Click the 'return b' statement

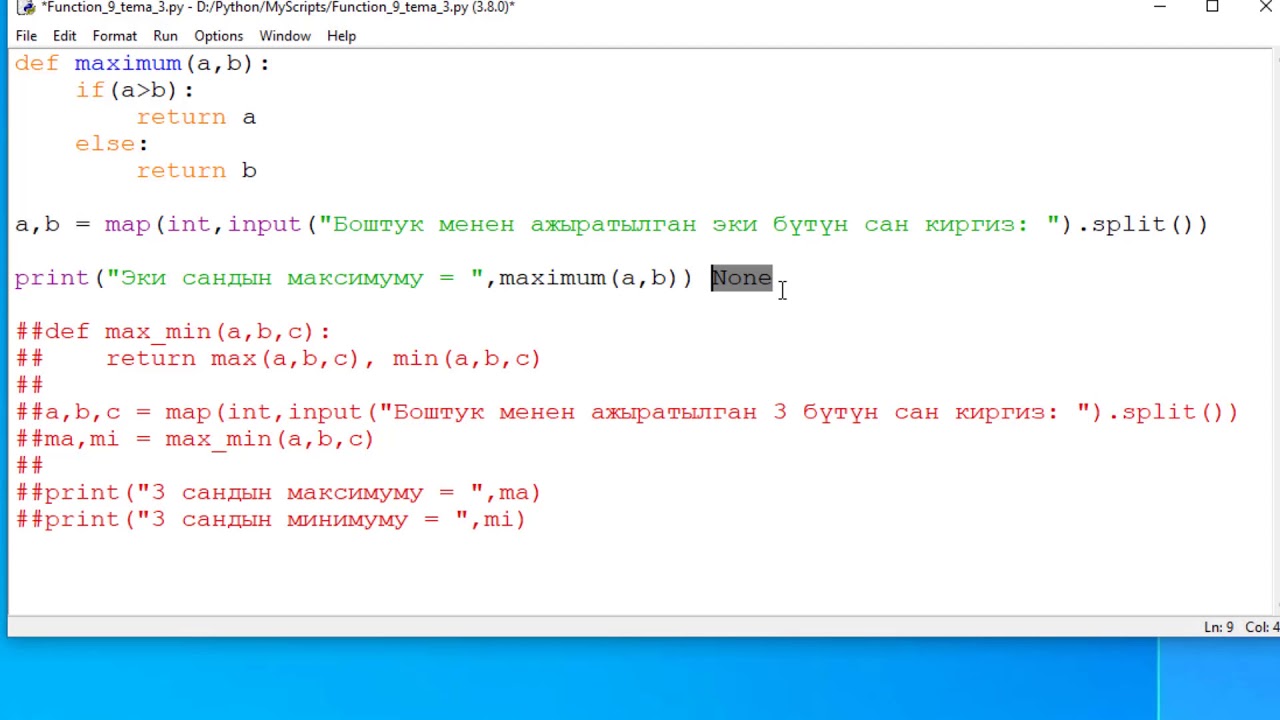(x=196, y=171)
